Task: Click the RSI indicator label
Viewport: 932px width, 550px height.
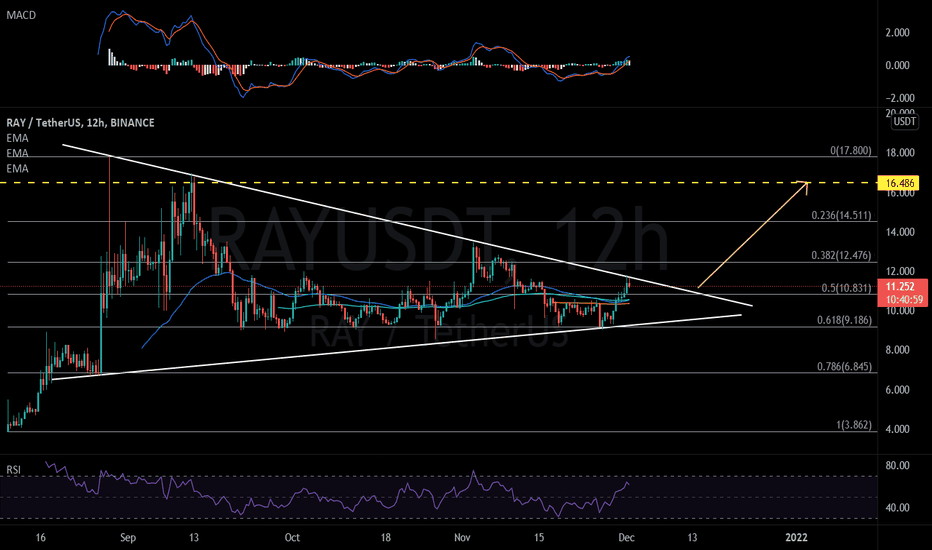Action: [x=13, y=470]
